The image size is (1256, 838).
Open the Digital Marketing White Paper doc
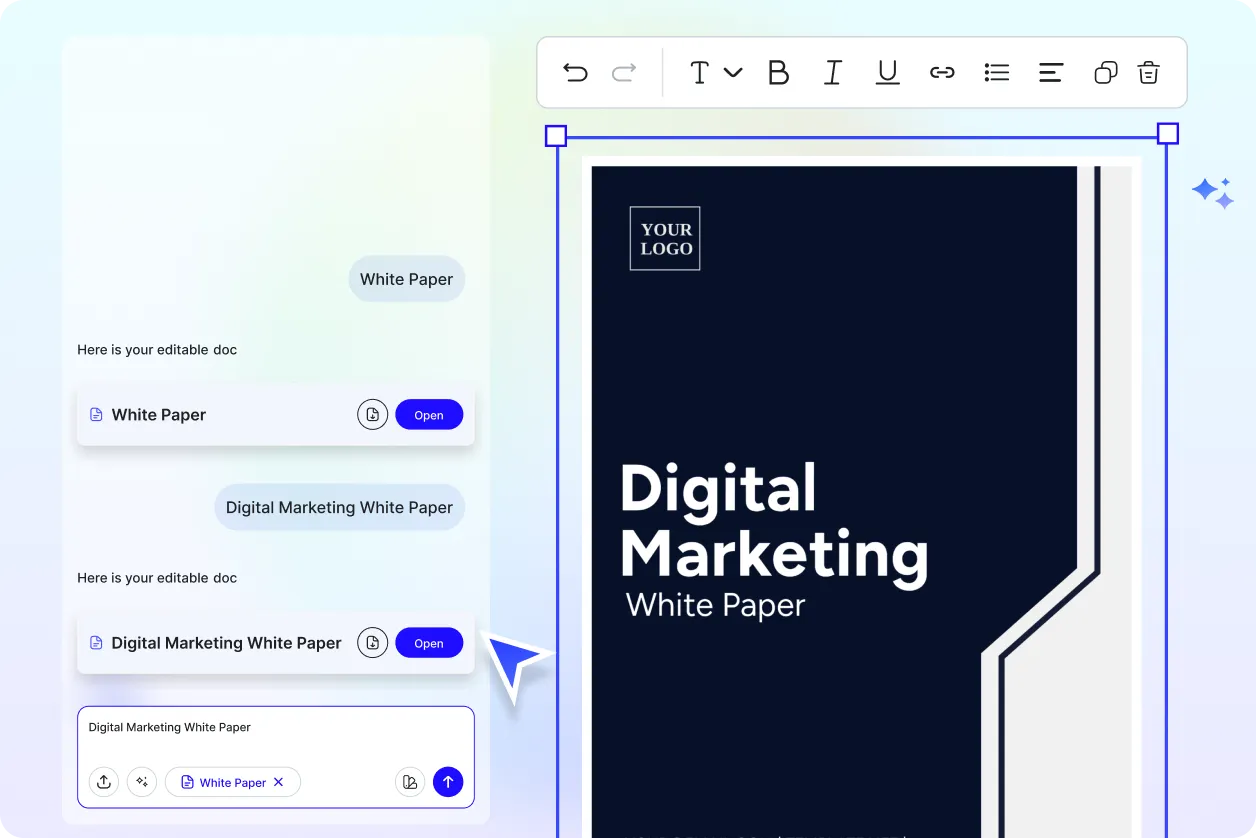(429, 643)
